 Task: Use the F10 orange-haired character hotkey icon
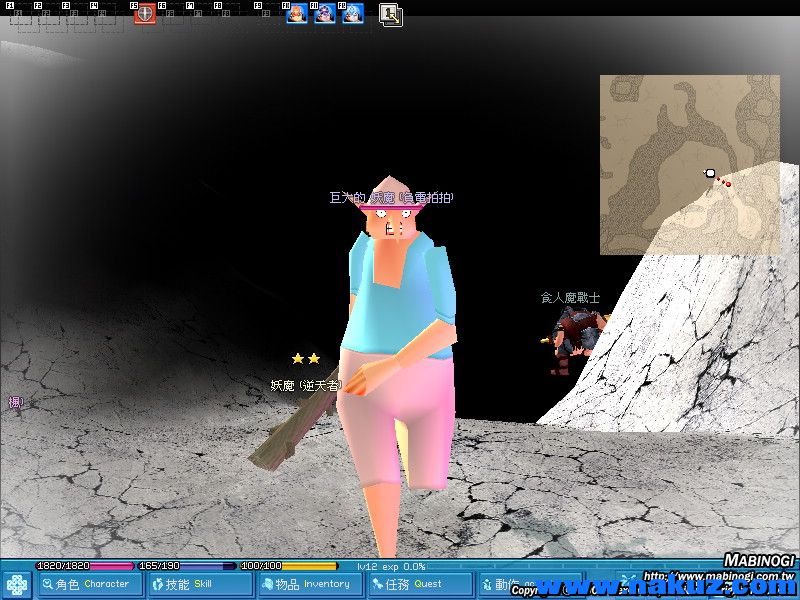(296, 13)
